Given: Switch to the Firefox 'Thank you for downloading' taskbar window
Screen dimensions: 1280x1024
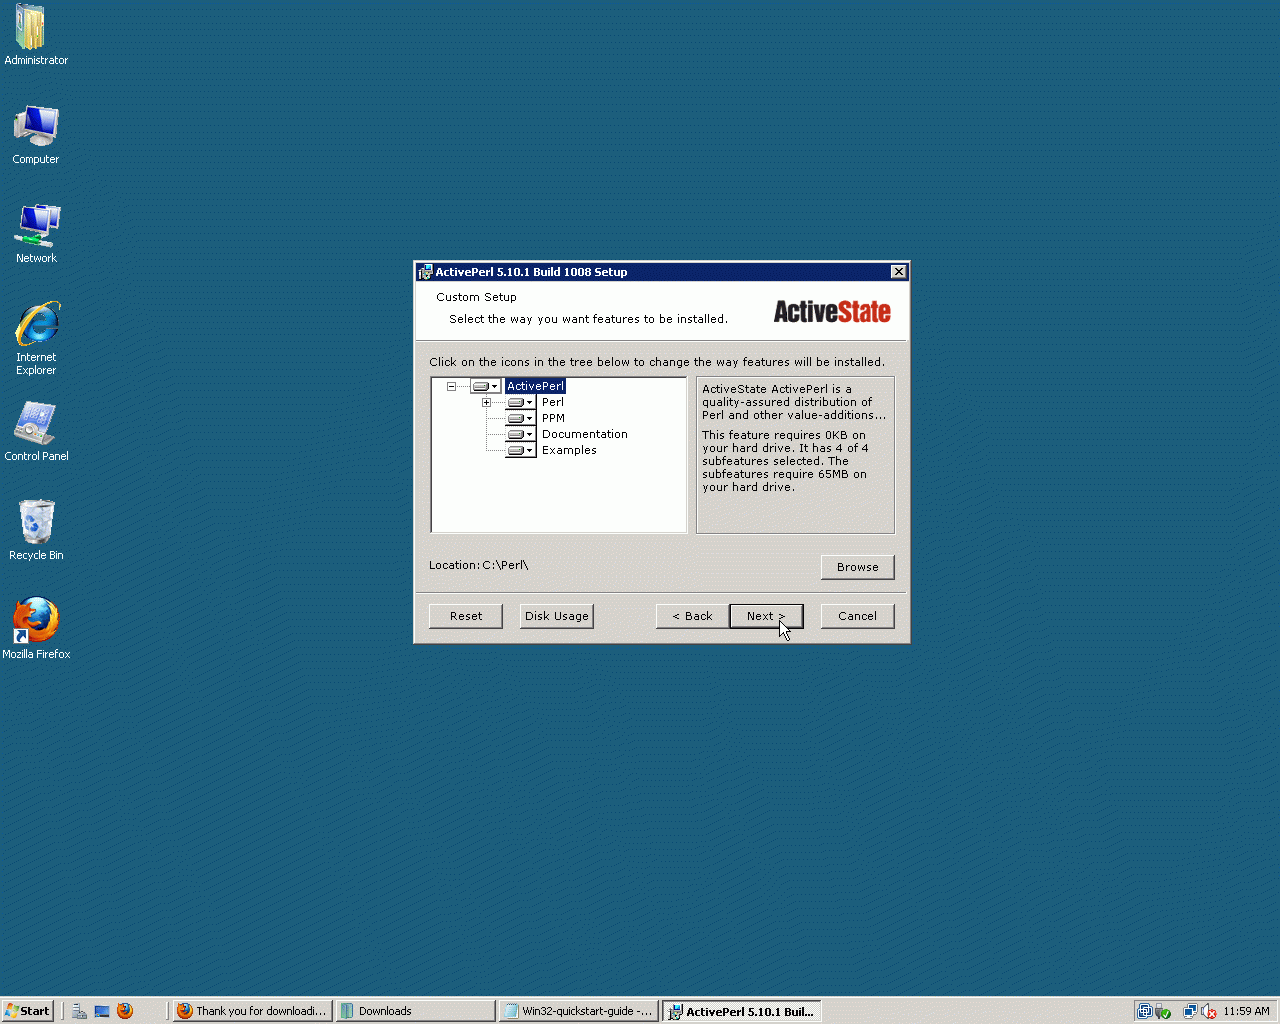Looking at the screenshot, I should [251, 1011].
